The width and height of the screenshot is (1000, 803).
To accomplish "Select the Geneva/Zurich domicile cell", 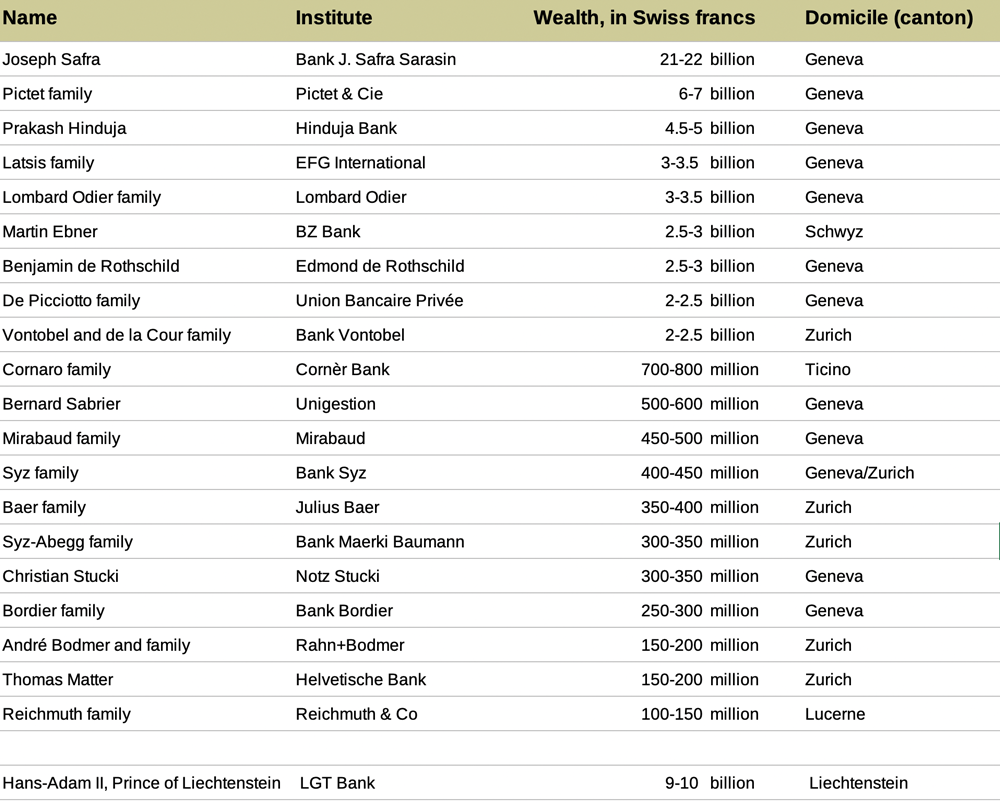I will 860,473.
